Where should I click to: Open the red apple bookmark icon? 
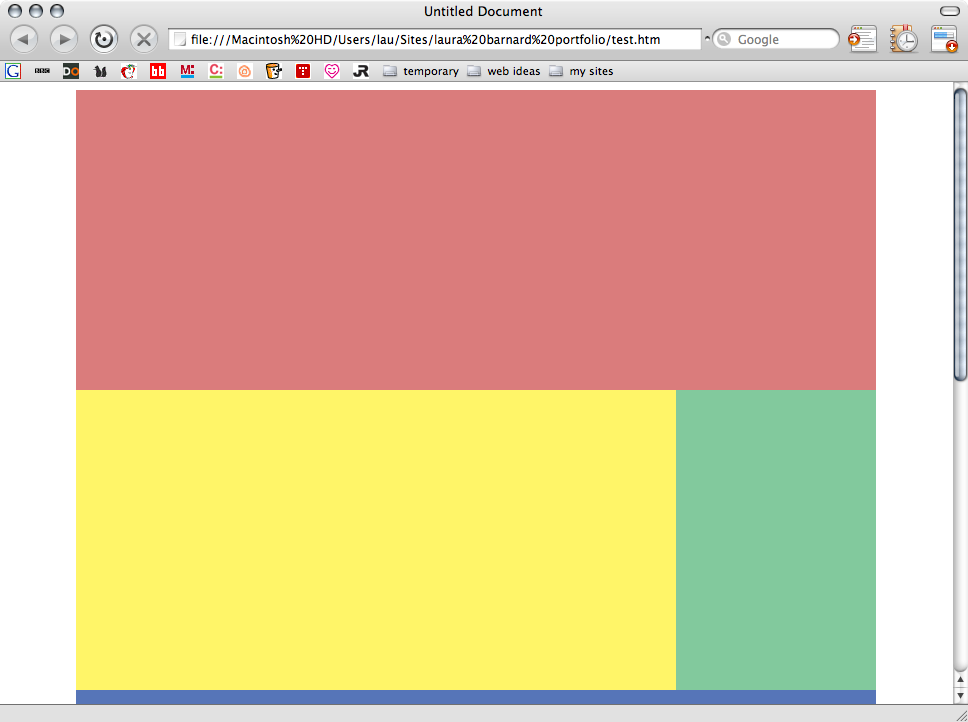point(128,72)
